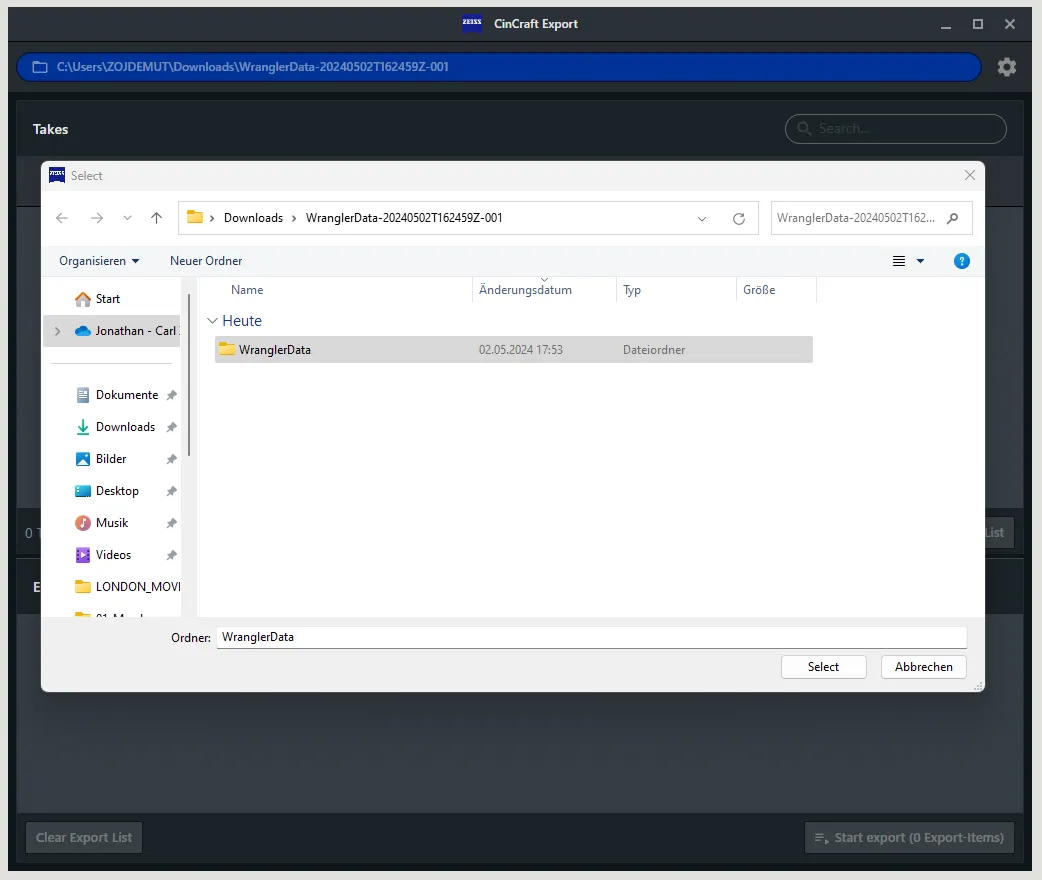Click WranglerData-20240502T162459Z-001 breadcrumb segment
1042x880 pixels.
(404, 218)
